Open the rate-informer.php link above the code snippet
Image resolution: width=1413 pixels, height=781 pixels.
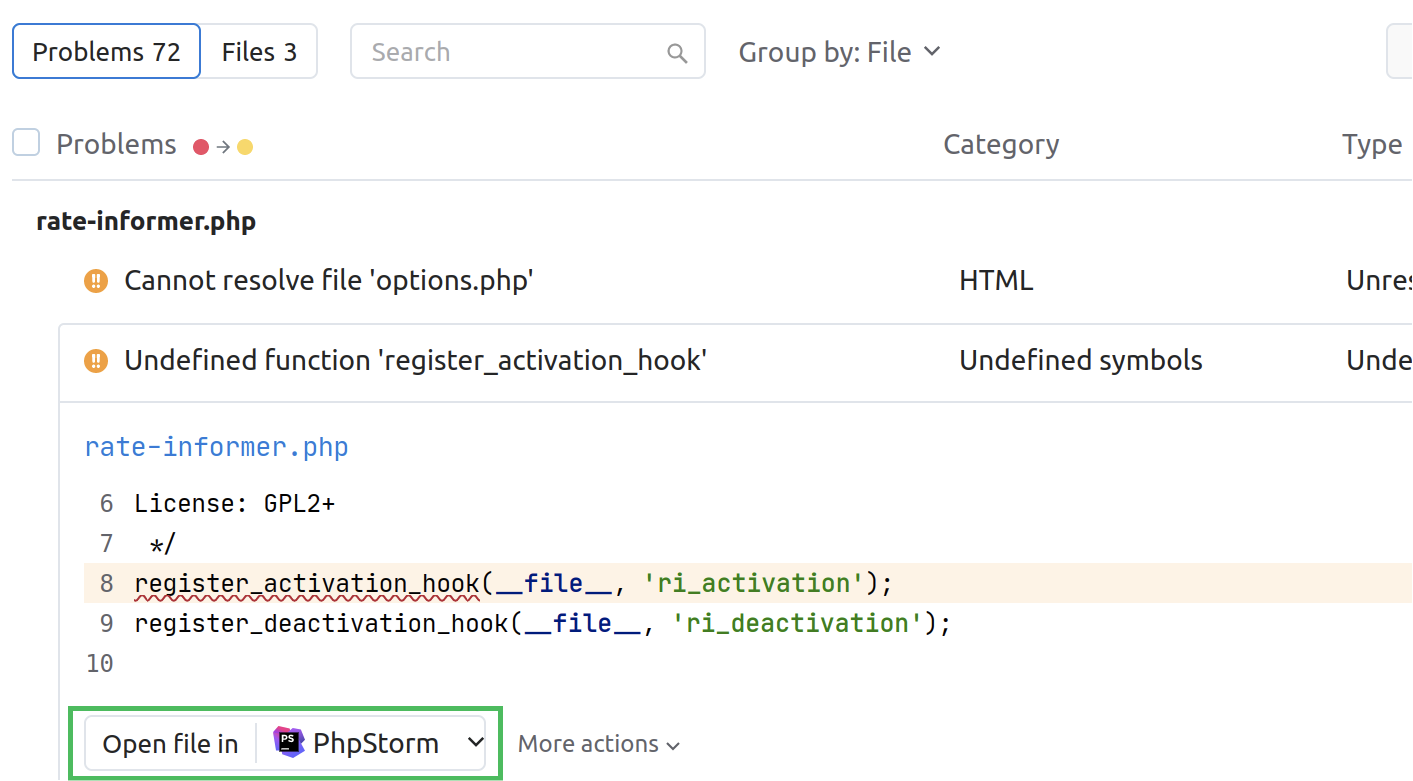(216, 447)
